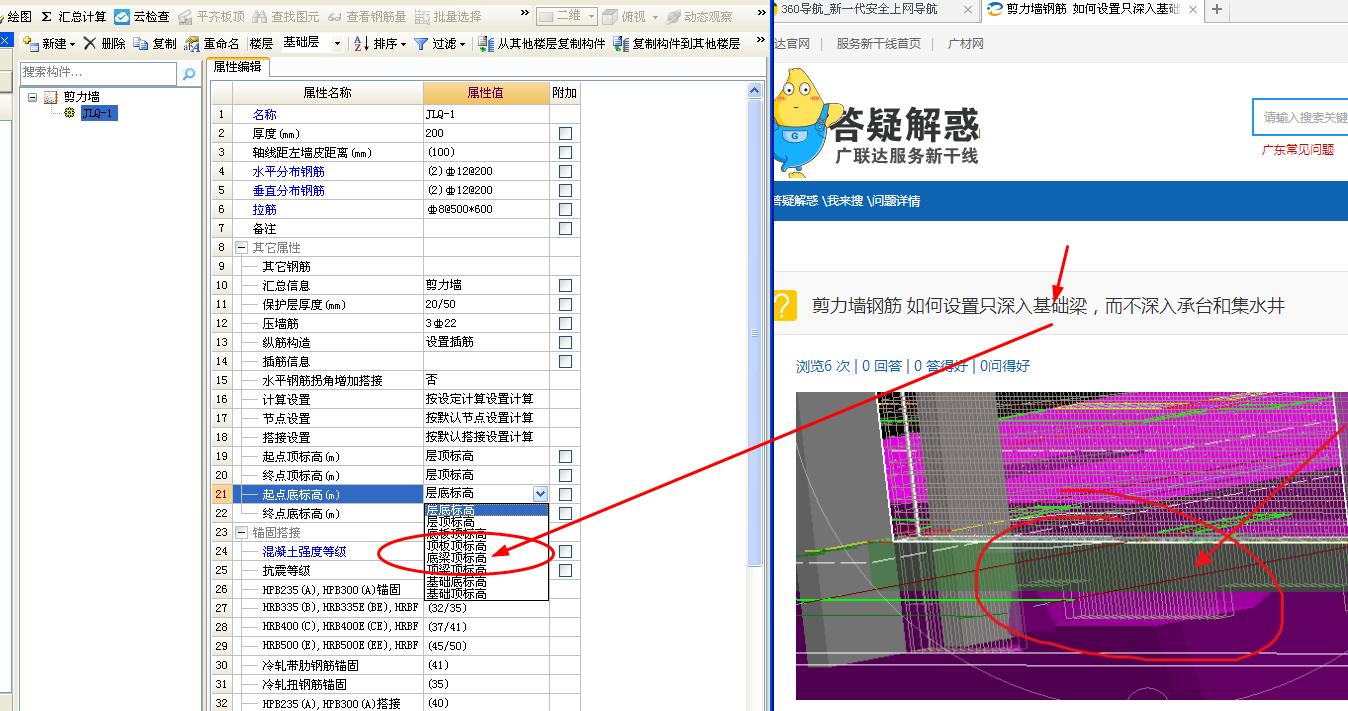Toggle 附加 checkbox for 压墙筋 row
The width and height of the screenshot is (1348, 711).
565,323
